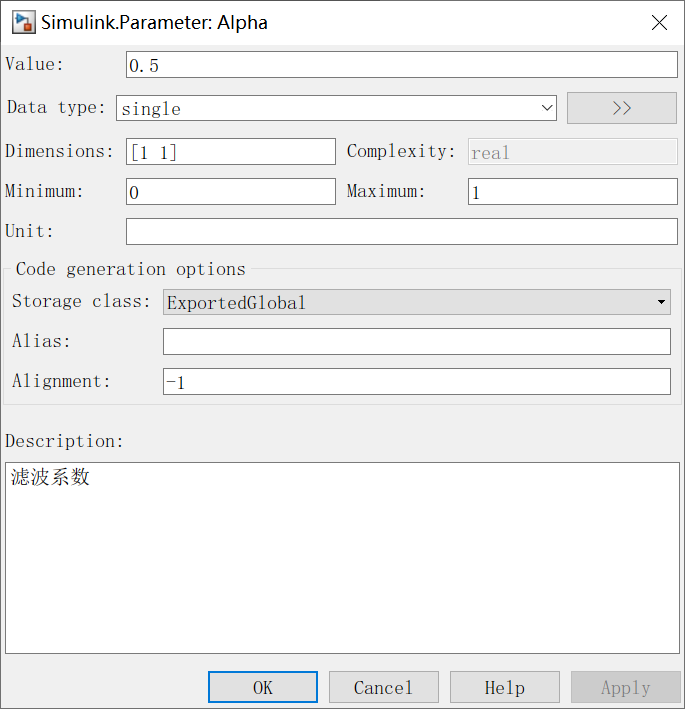Image resolution: width=685 pixels, height=709 pixels.
Task: Close the Simulink.Parameter dialog
Action: coord(659,22)
